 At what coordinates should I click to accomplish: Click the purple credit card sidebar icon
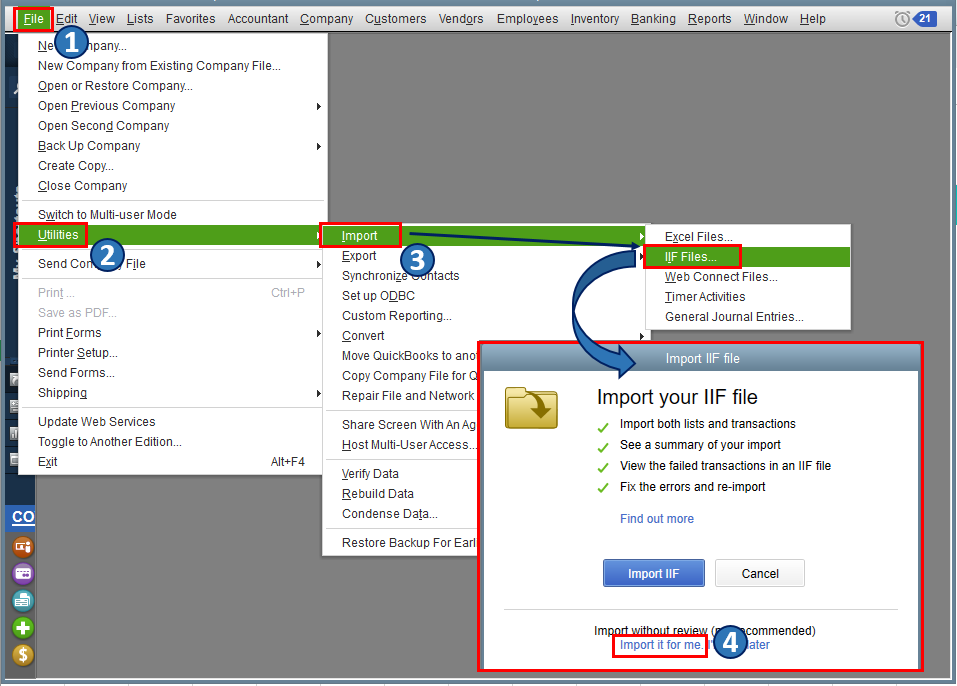point(23,573)
